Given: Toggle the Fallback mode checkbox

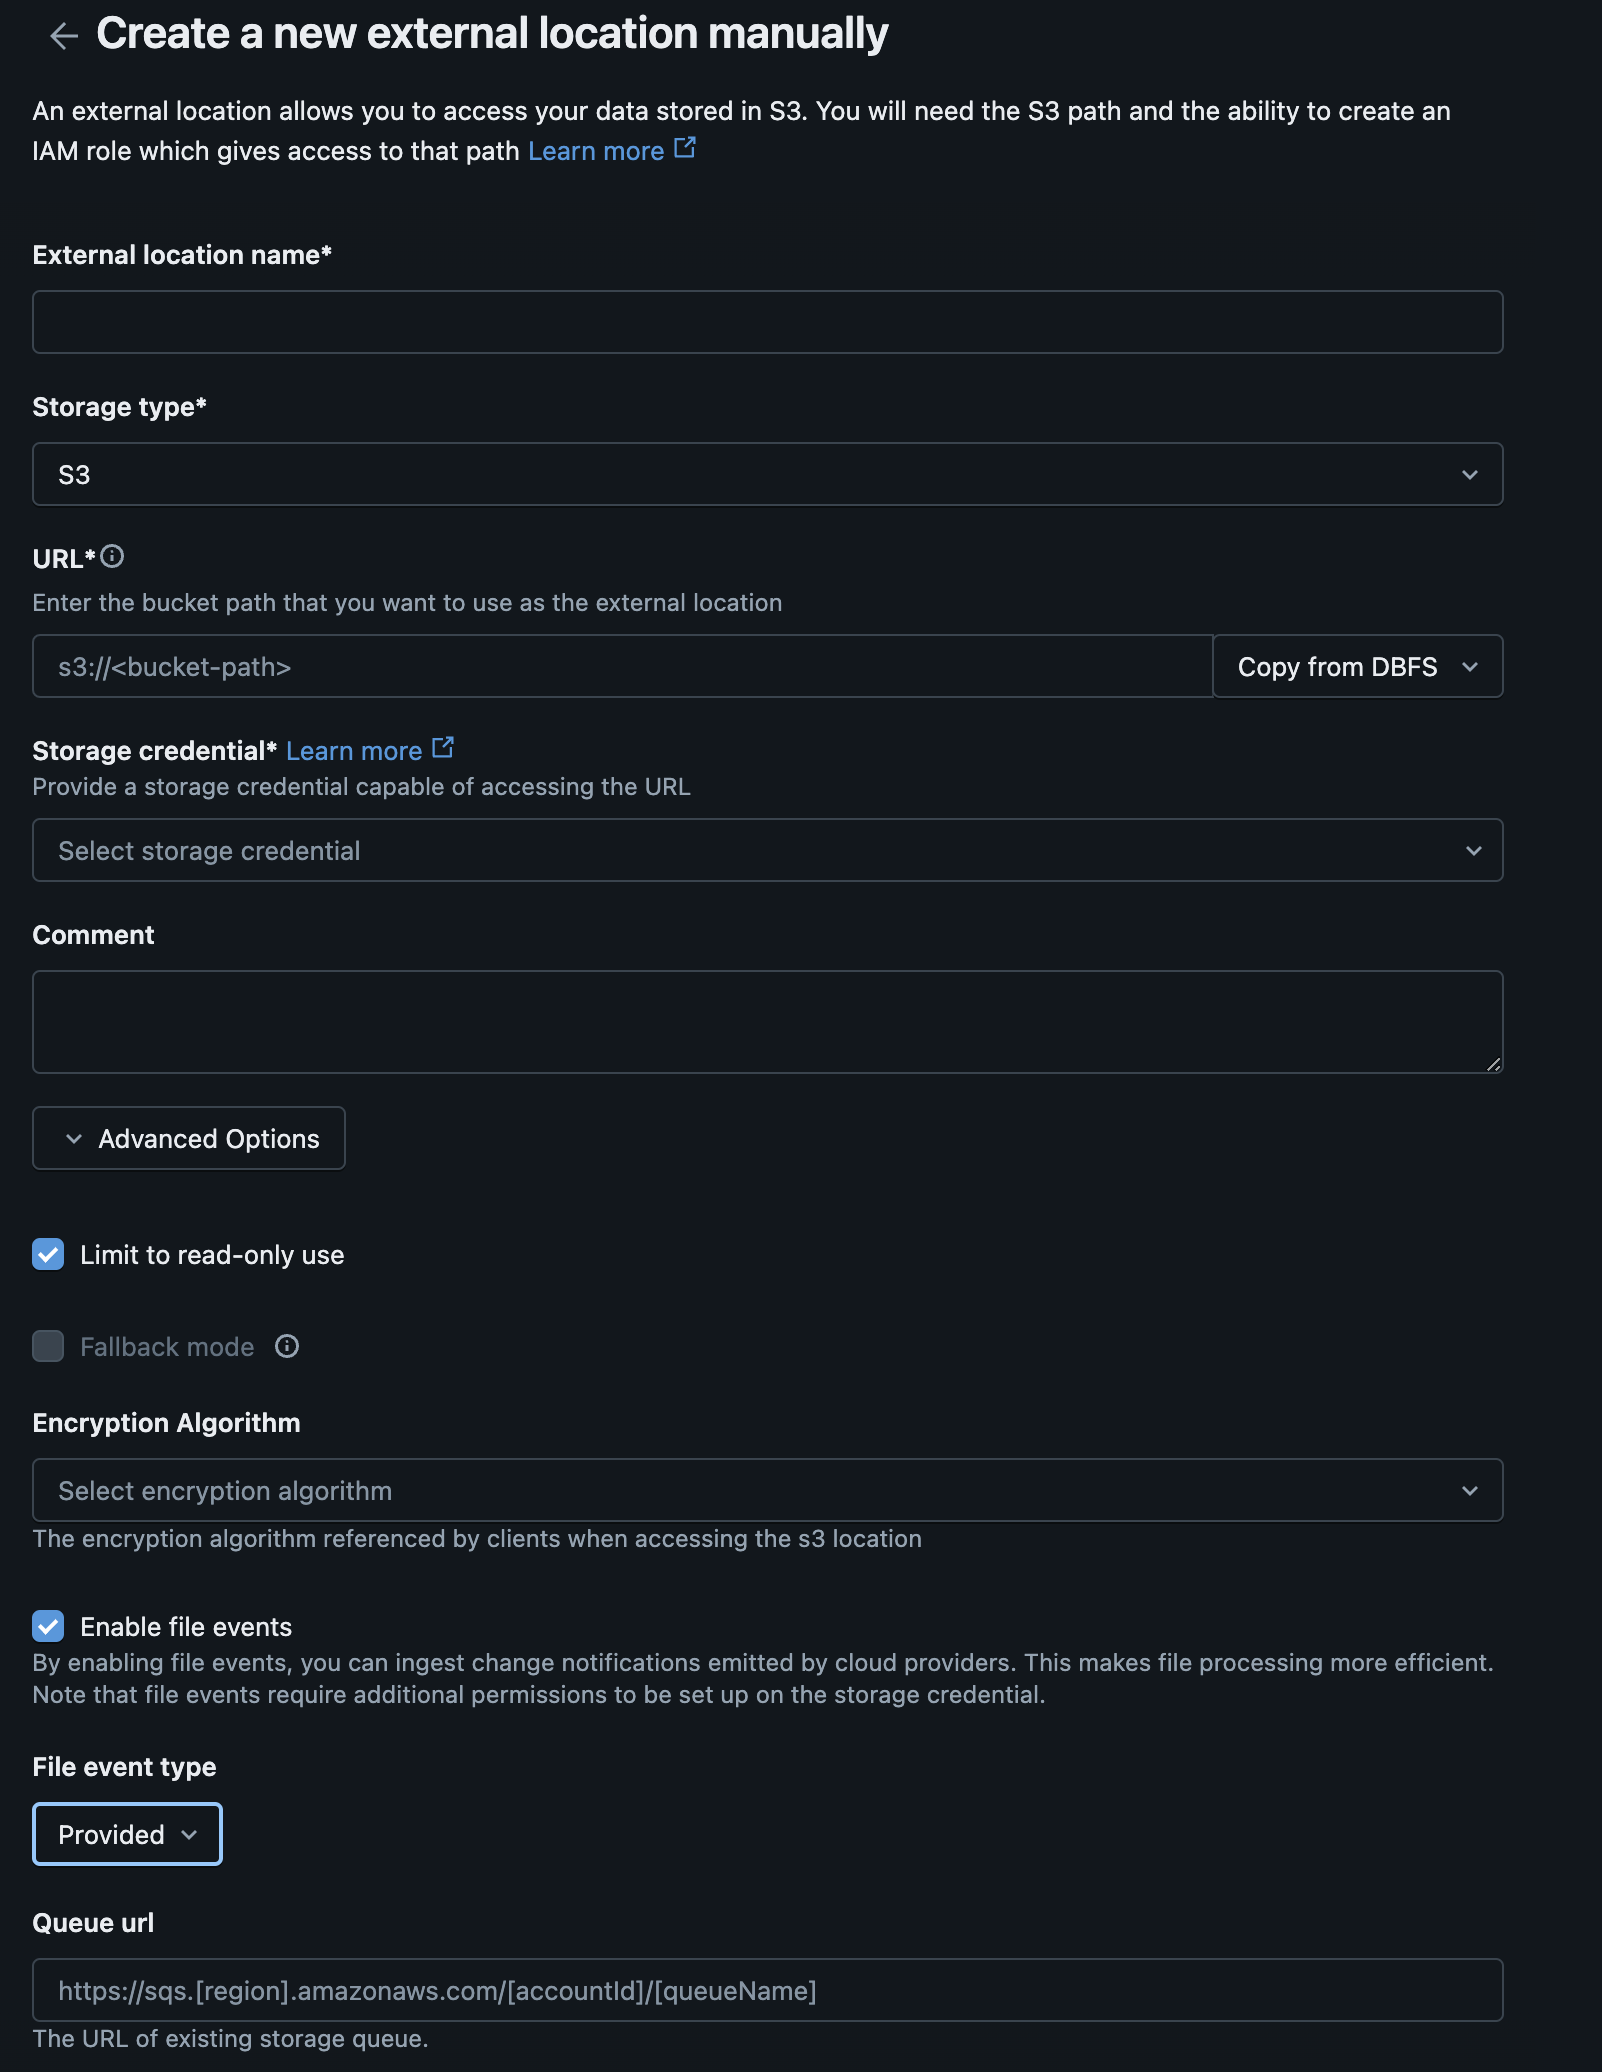Looking at the screenshot, I should 48,1346.
